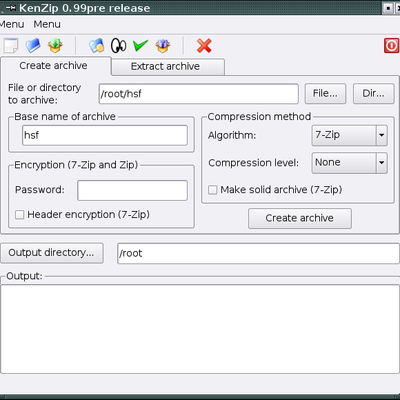Open the Compression level None dropdown
This screenshot has height=400, width=400.
point(349,163)
